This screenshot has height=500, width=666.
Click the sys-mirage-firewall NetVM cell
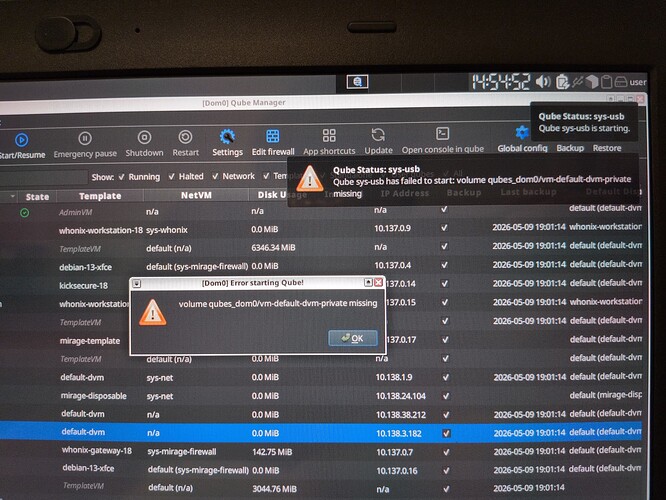click(182, 452)
